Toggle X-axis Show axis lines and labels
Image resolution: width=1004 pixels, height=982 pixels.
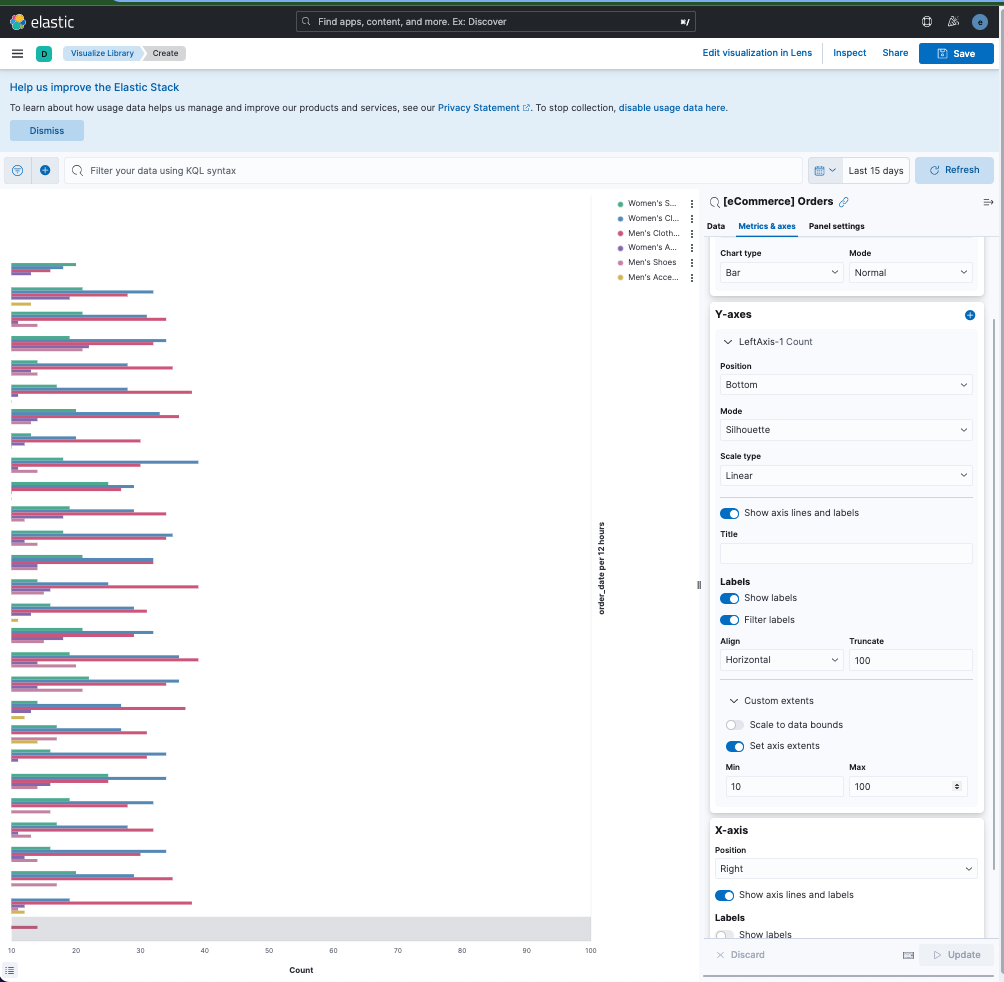coord(724,896)
